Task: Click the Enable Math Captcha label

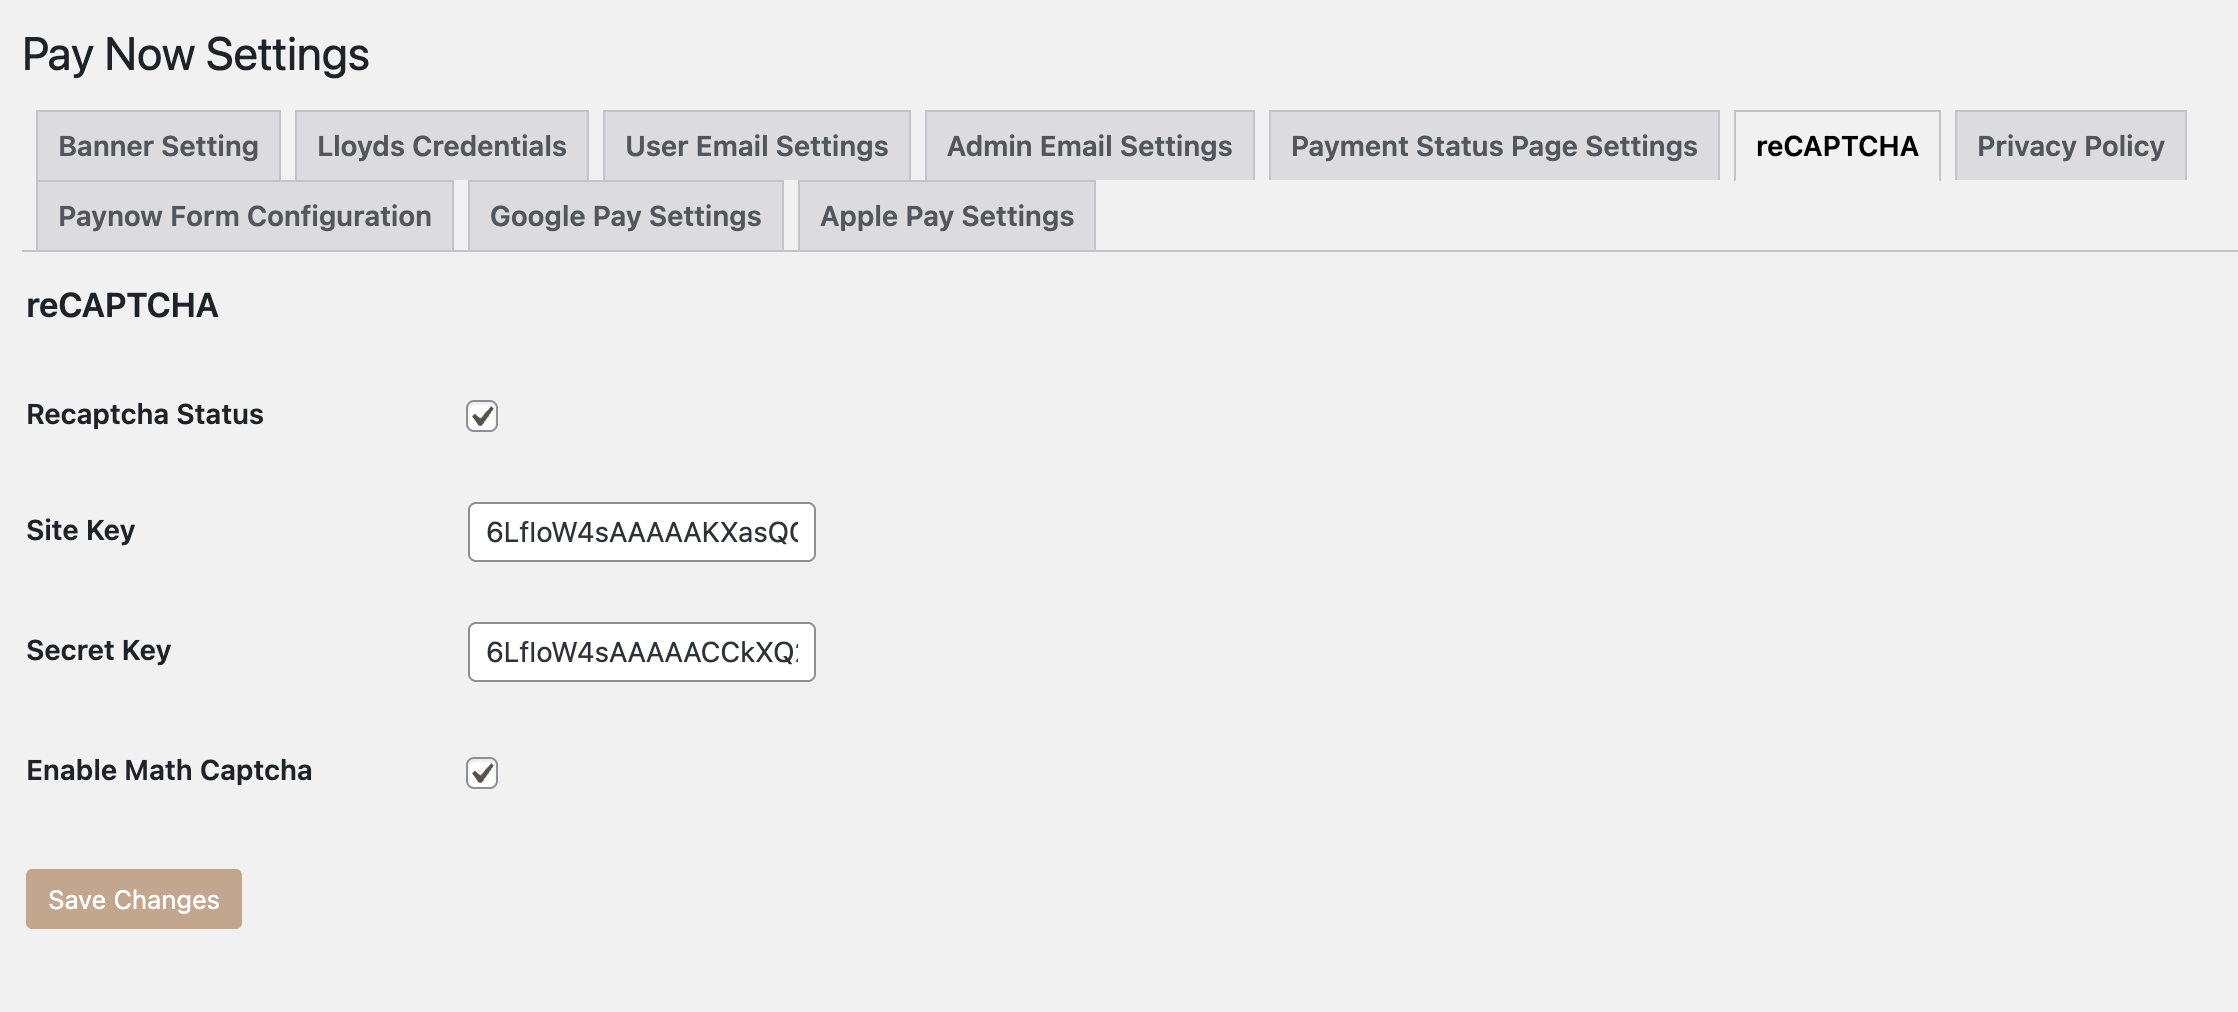Action: 169,770
